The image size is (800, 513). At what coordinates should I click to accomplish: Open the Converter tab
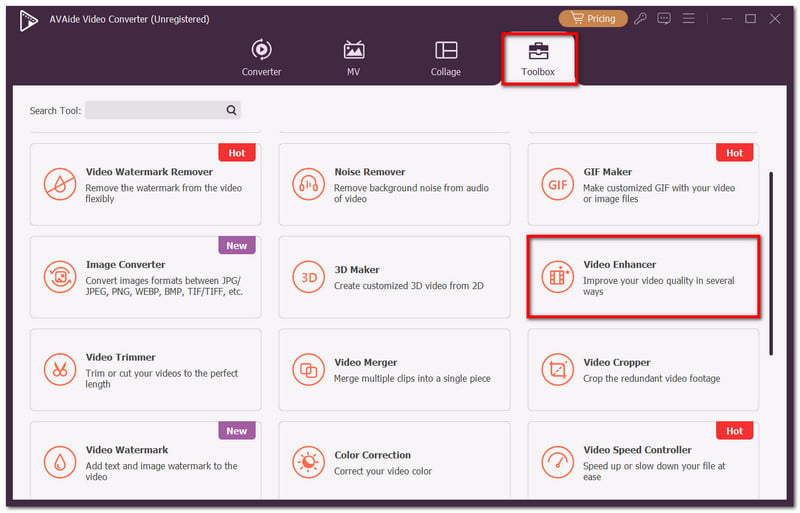pyautogui.click(x=261, y=58)
